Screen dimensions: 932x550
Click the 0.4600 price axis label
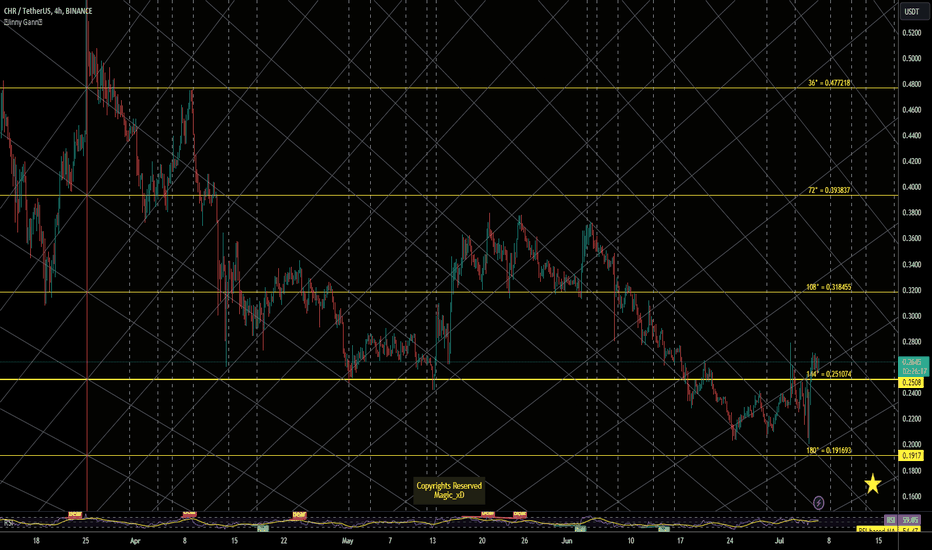911,110
